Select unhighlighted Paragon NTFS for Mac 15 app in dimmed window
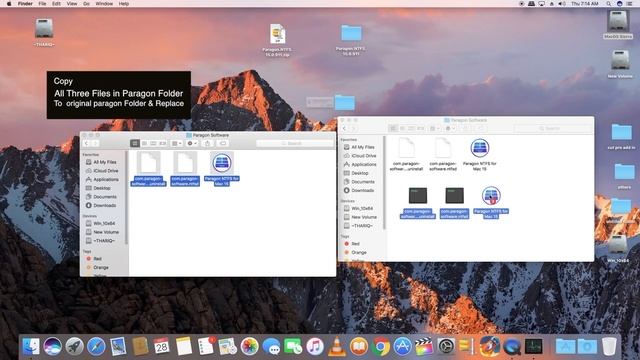Viewport: 640px width, 360px height. (x=480, y=155)
